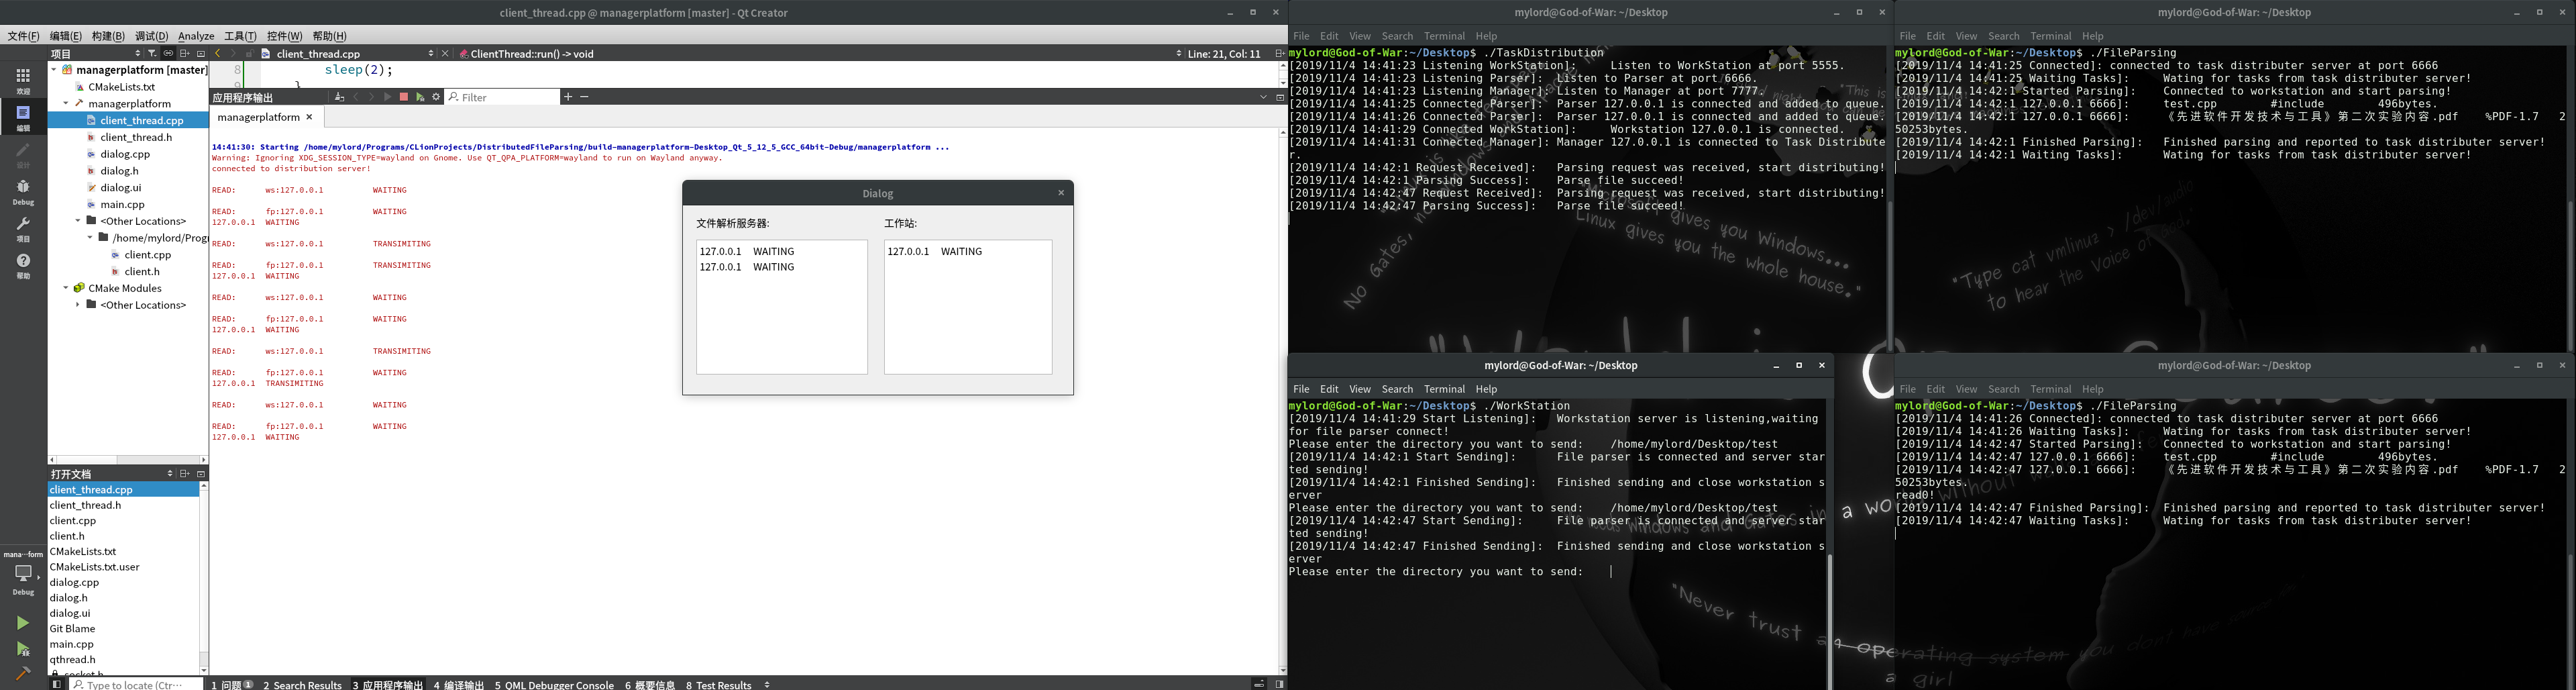Open Help question-mark mode in sidebar
This screenshot has width=2576, height=690.
[x=23, y=265]
